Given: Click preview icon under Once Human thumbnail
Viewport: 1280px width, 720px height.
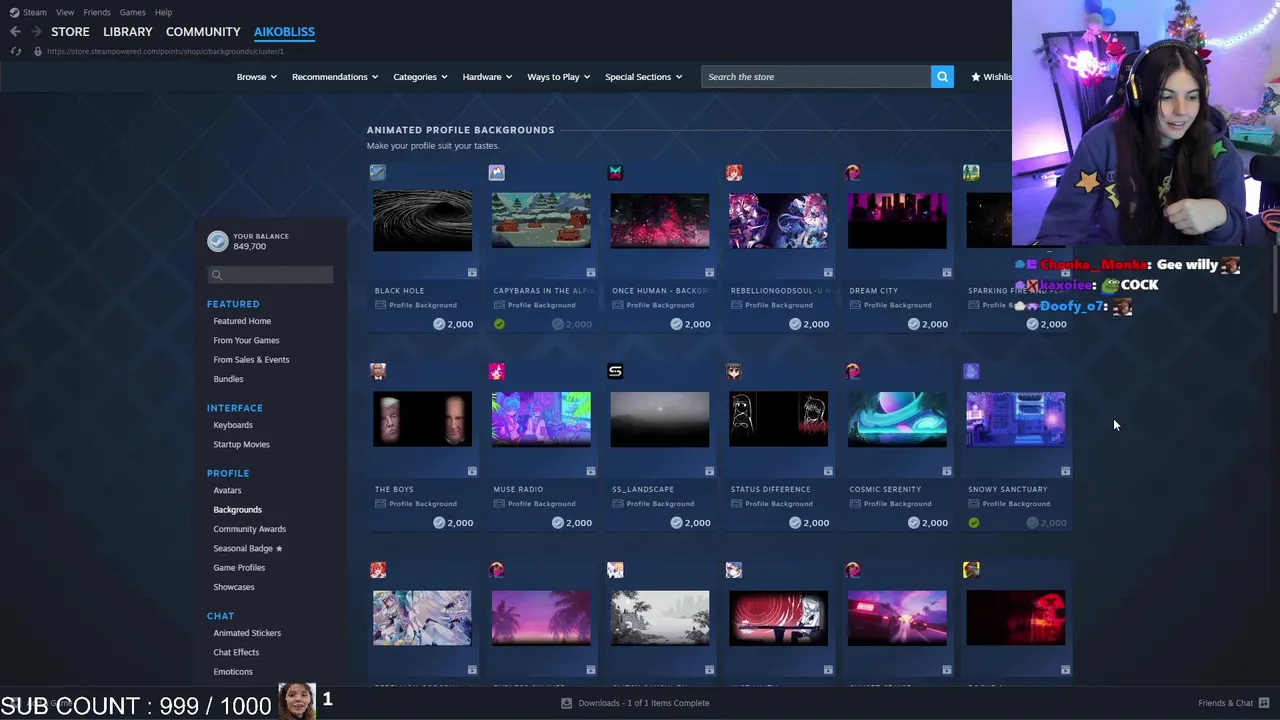Looking at the screenshot, I should [709, 272].
